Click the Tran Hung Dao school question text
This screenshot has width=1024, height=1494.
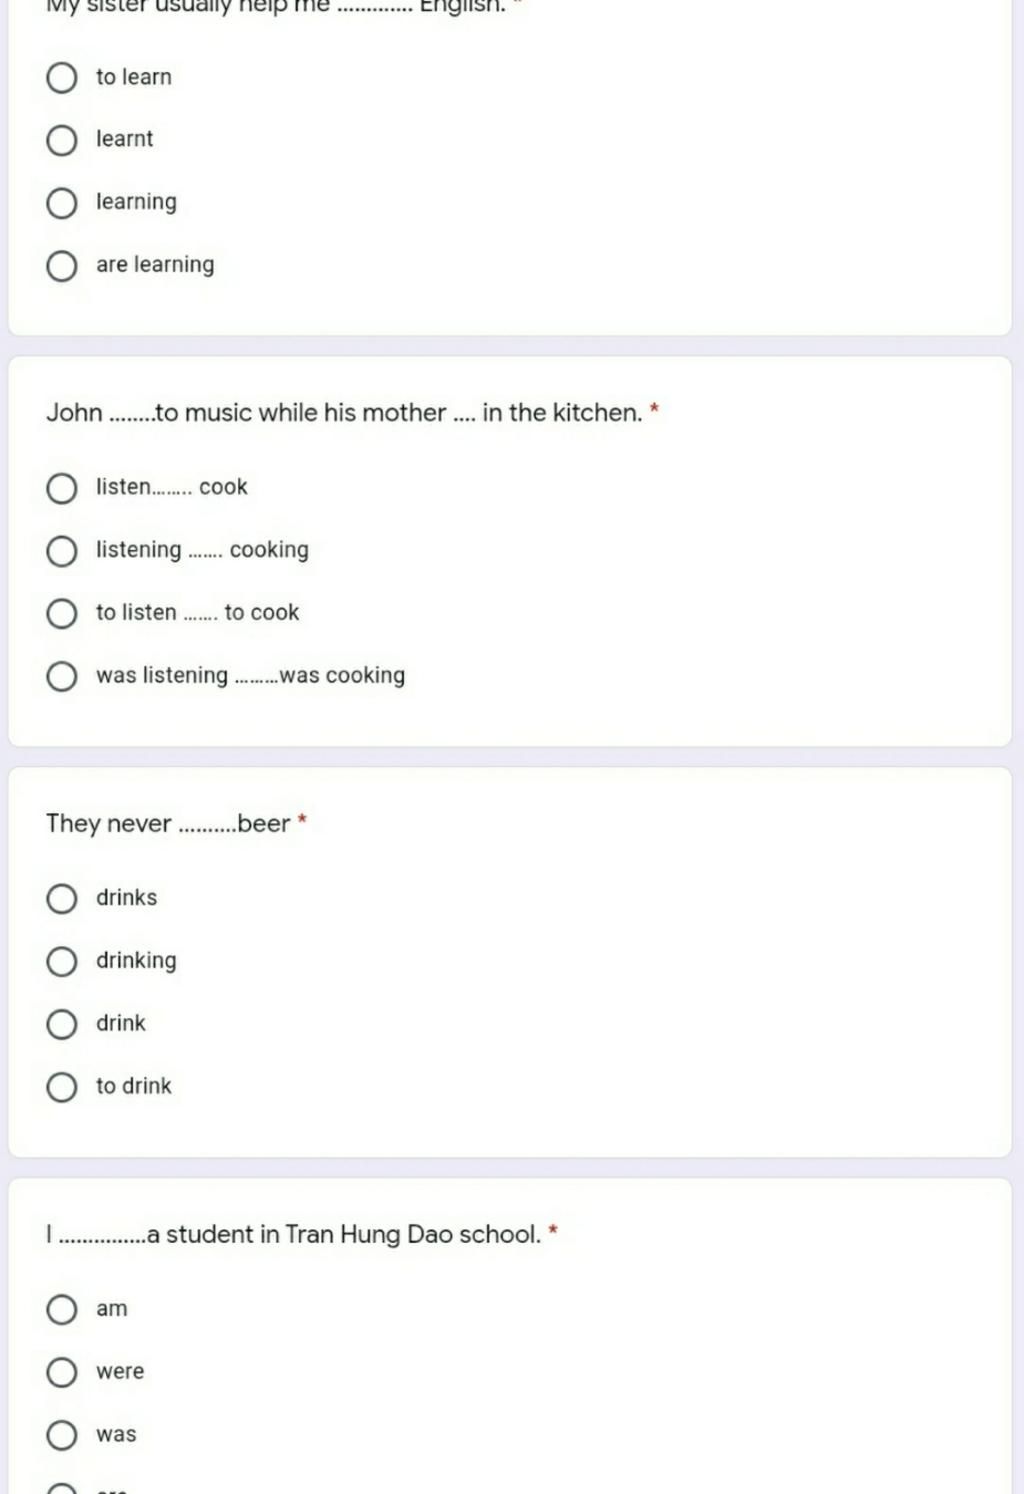tap(293, 1234)
